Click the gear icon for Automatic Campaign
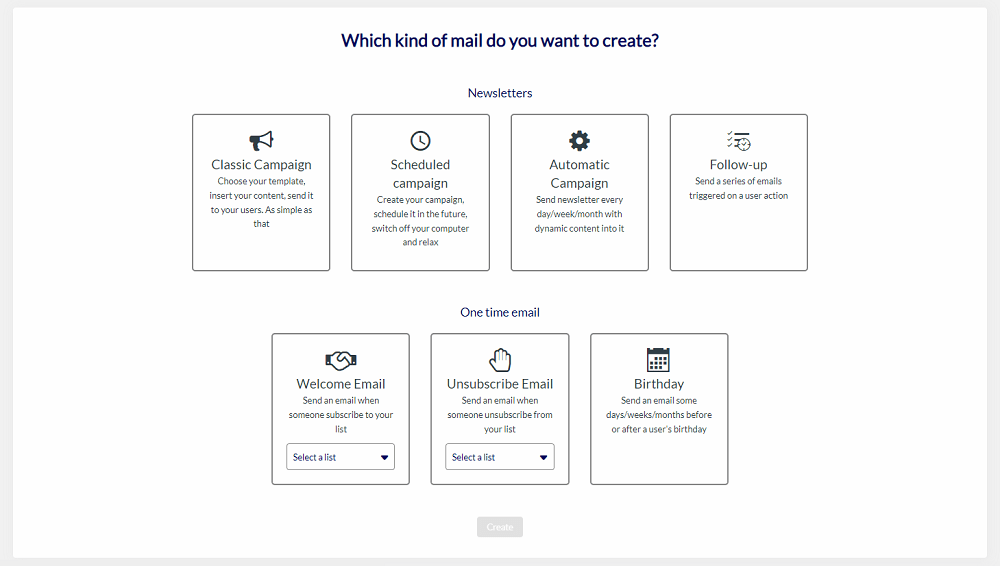This screenshot has height=566, width=1000. pyautogui.click(x=579, y=141)
